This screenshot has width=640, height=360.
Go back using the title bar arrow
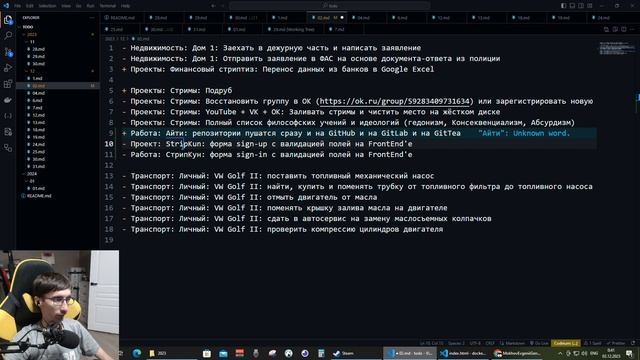[x=213, y=6]
